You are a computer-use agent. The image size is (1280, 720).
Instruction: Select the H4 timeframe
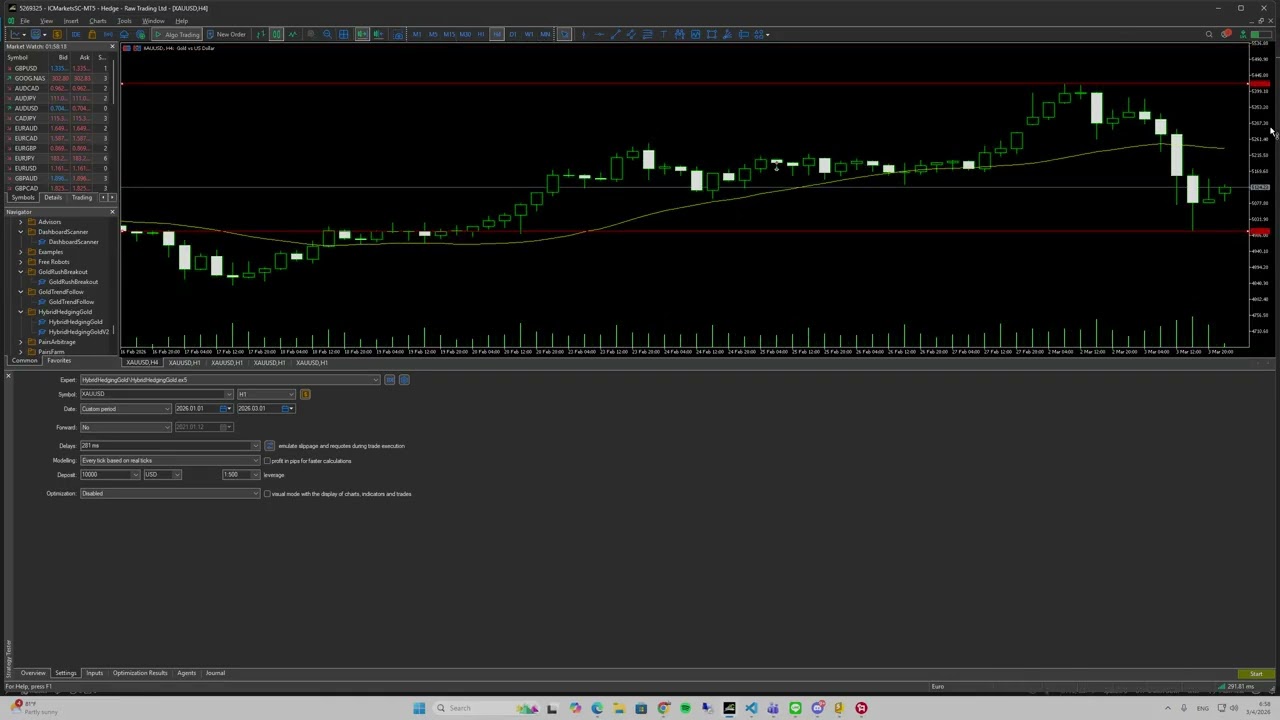[497, 34]
